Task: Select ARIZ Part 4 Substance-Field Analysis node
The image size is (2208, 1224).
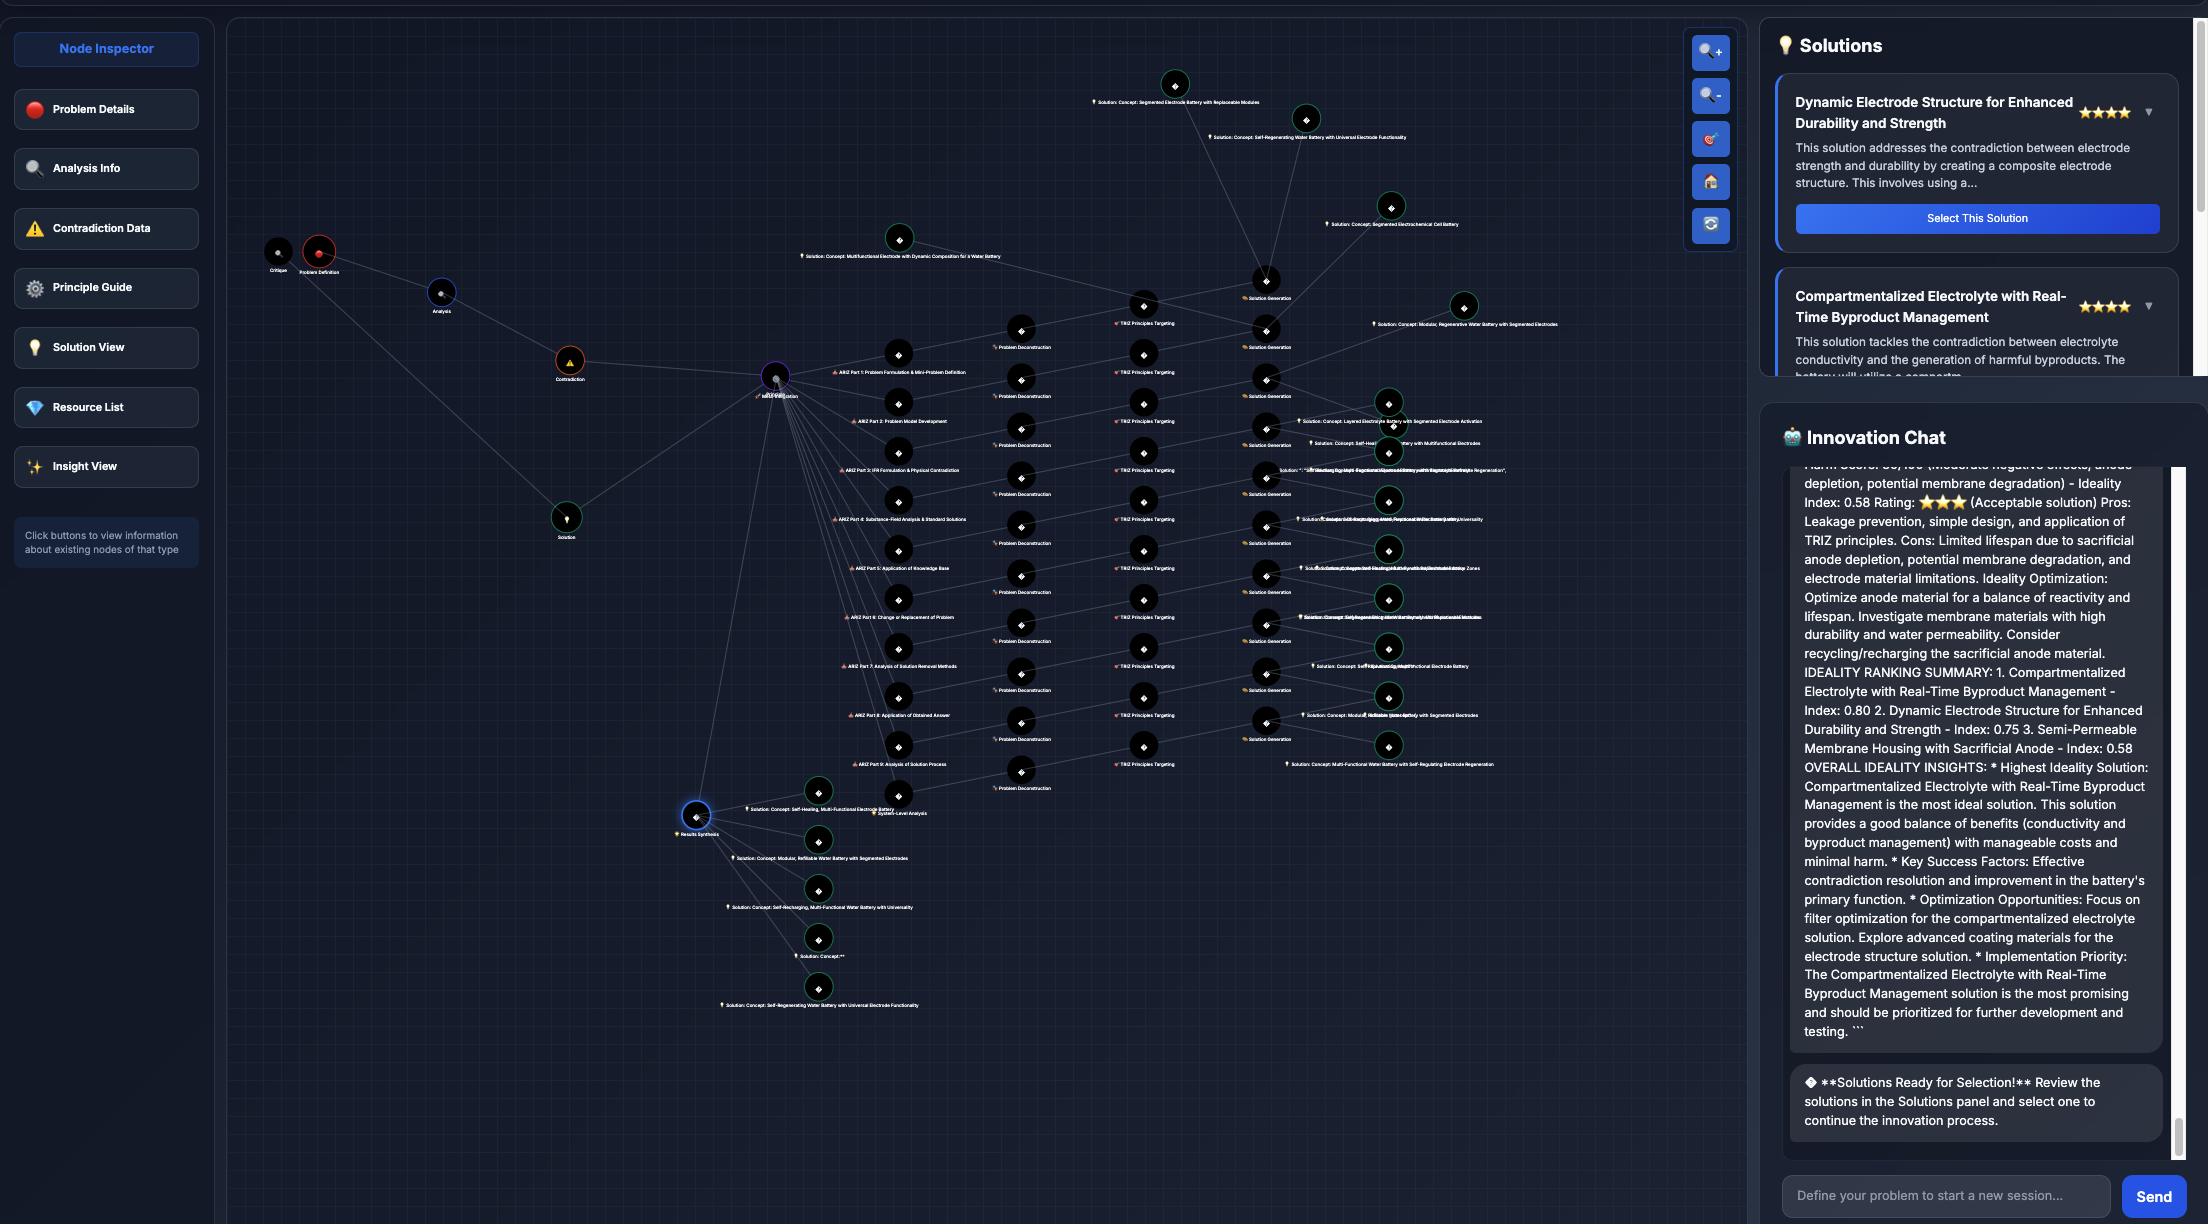Action: click(898, 501)
